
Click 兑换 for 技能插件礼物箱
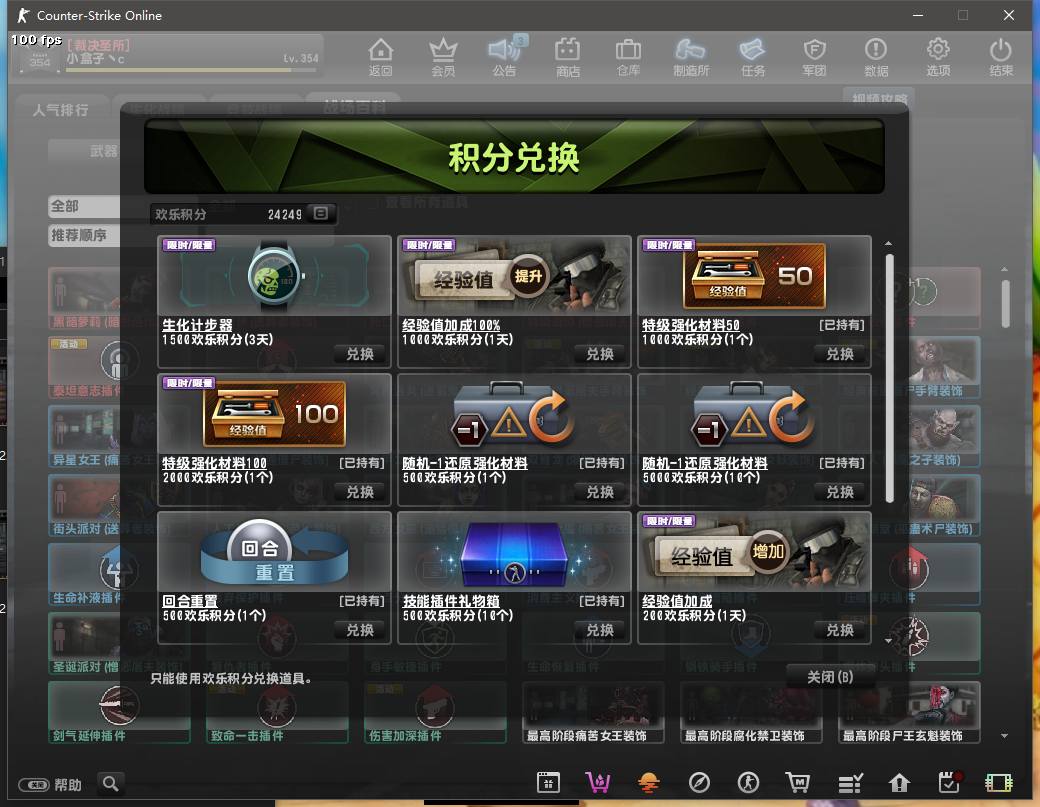click(x=600, y=630)
